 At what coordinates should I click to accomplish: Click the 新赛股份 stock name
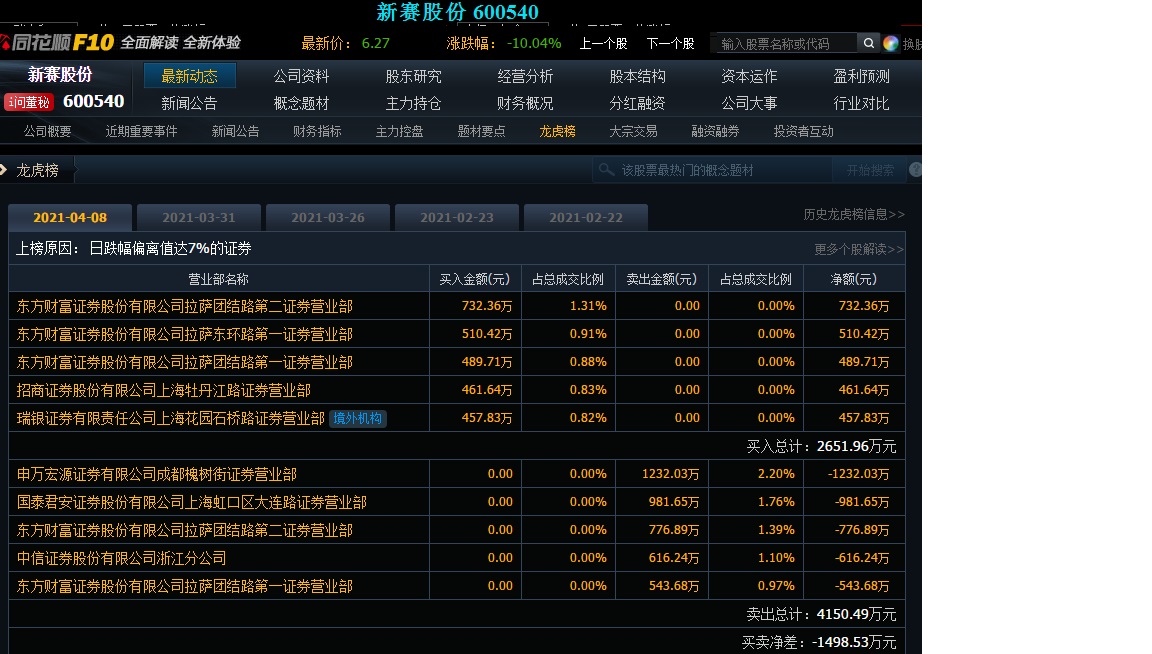[x=60, y=74]
